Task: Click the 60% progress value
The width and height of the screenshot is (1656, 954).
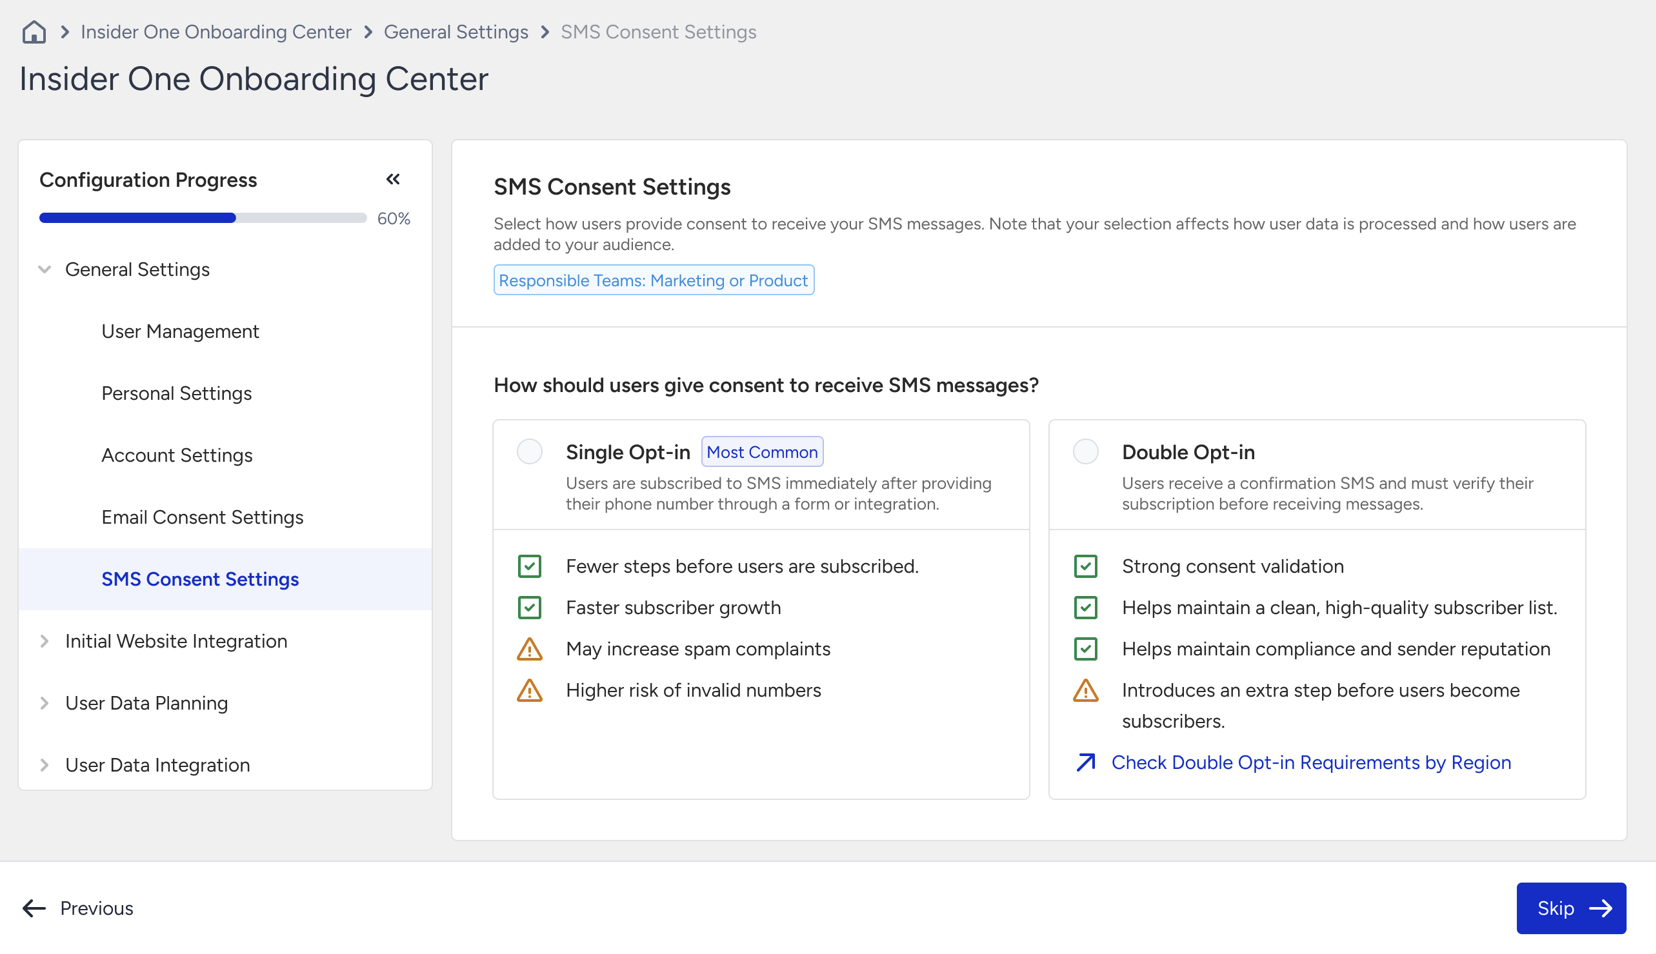Action: (x=394, y=218)
